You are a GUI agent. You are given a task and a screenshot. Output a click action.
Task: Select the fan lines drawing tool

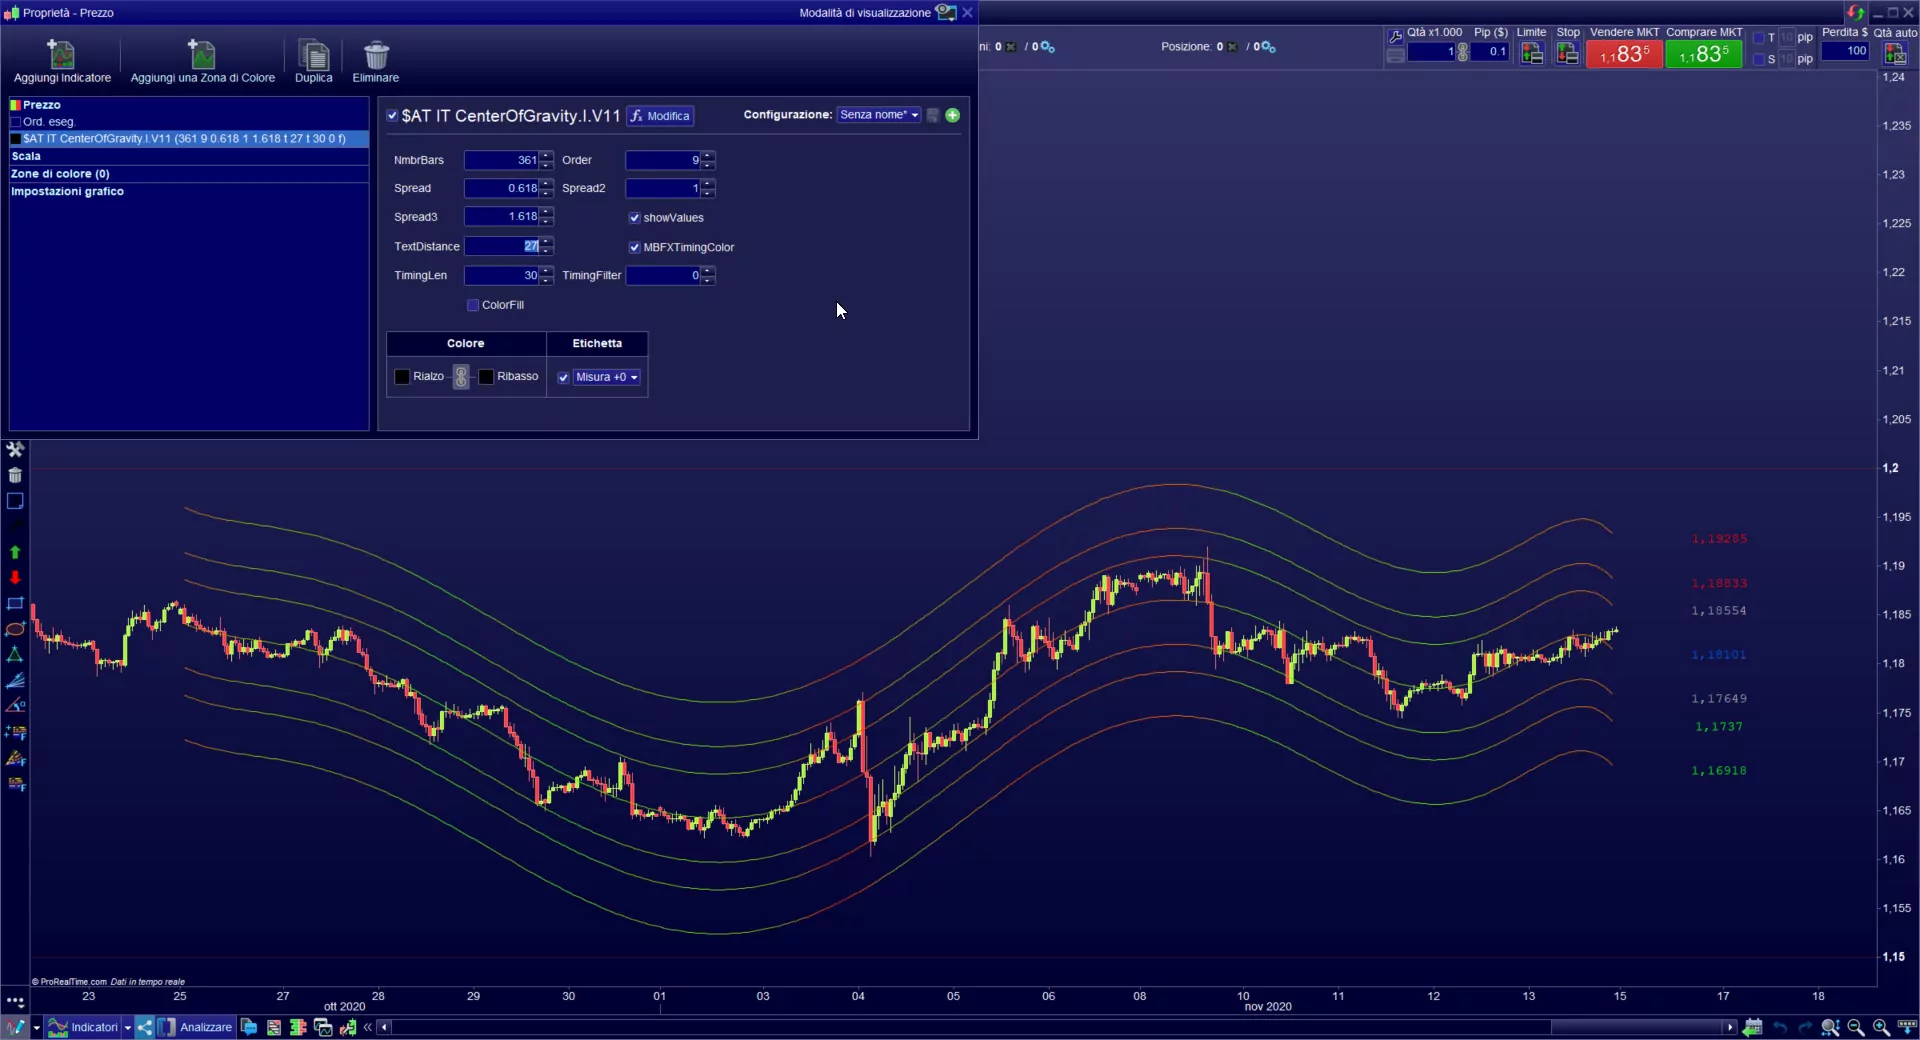(15, 680)
